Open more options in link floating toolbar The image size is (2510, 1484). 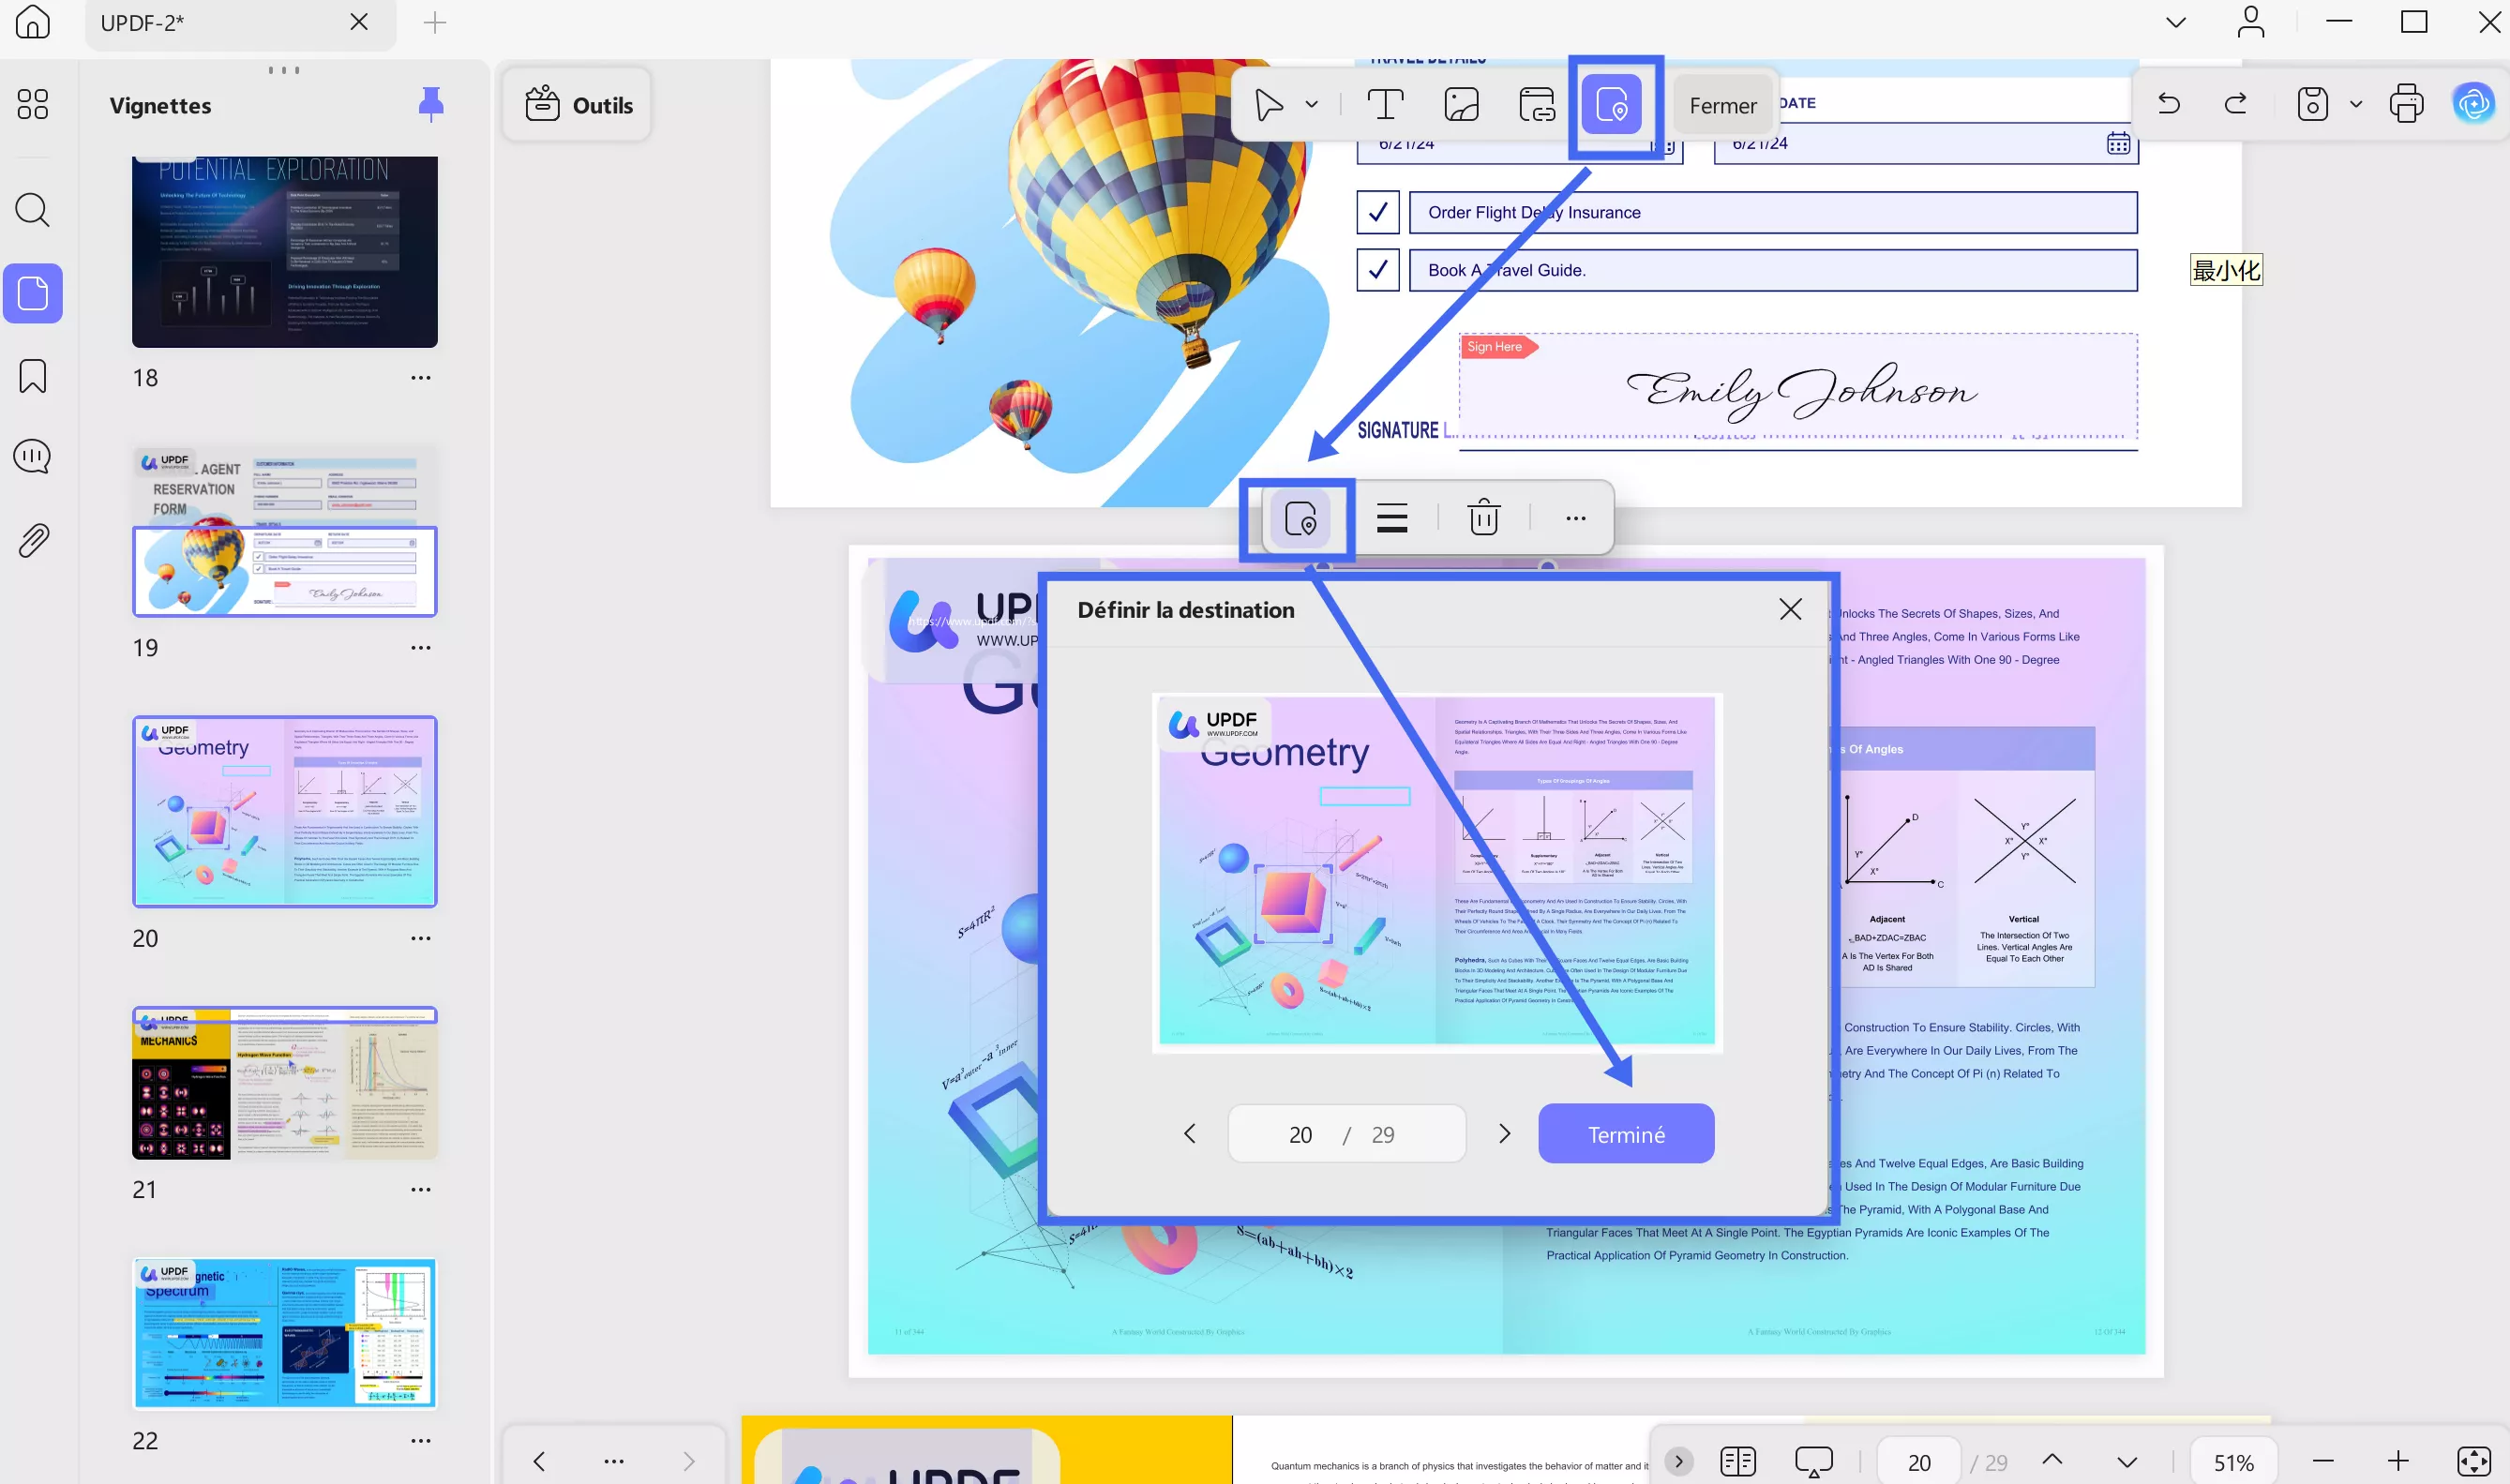click(1576, 518)
